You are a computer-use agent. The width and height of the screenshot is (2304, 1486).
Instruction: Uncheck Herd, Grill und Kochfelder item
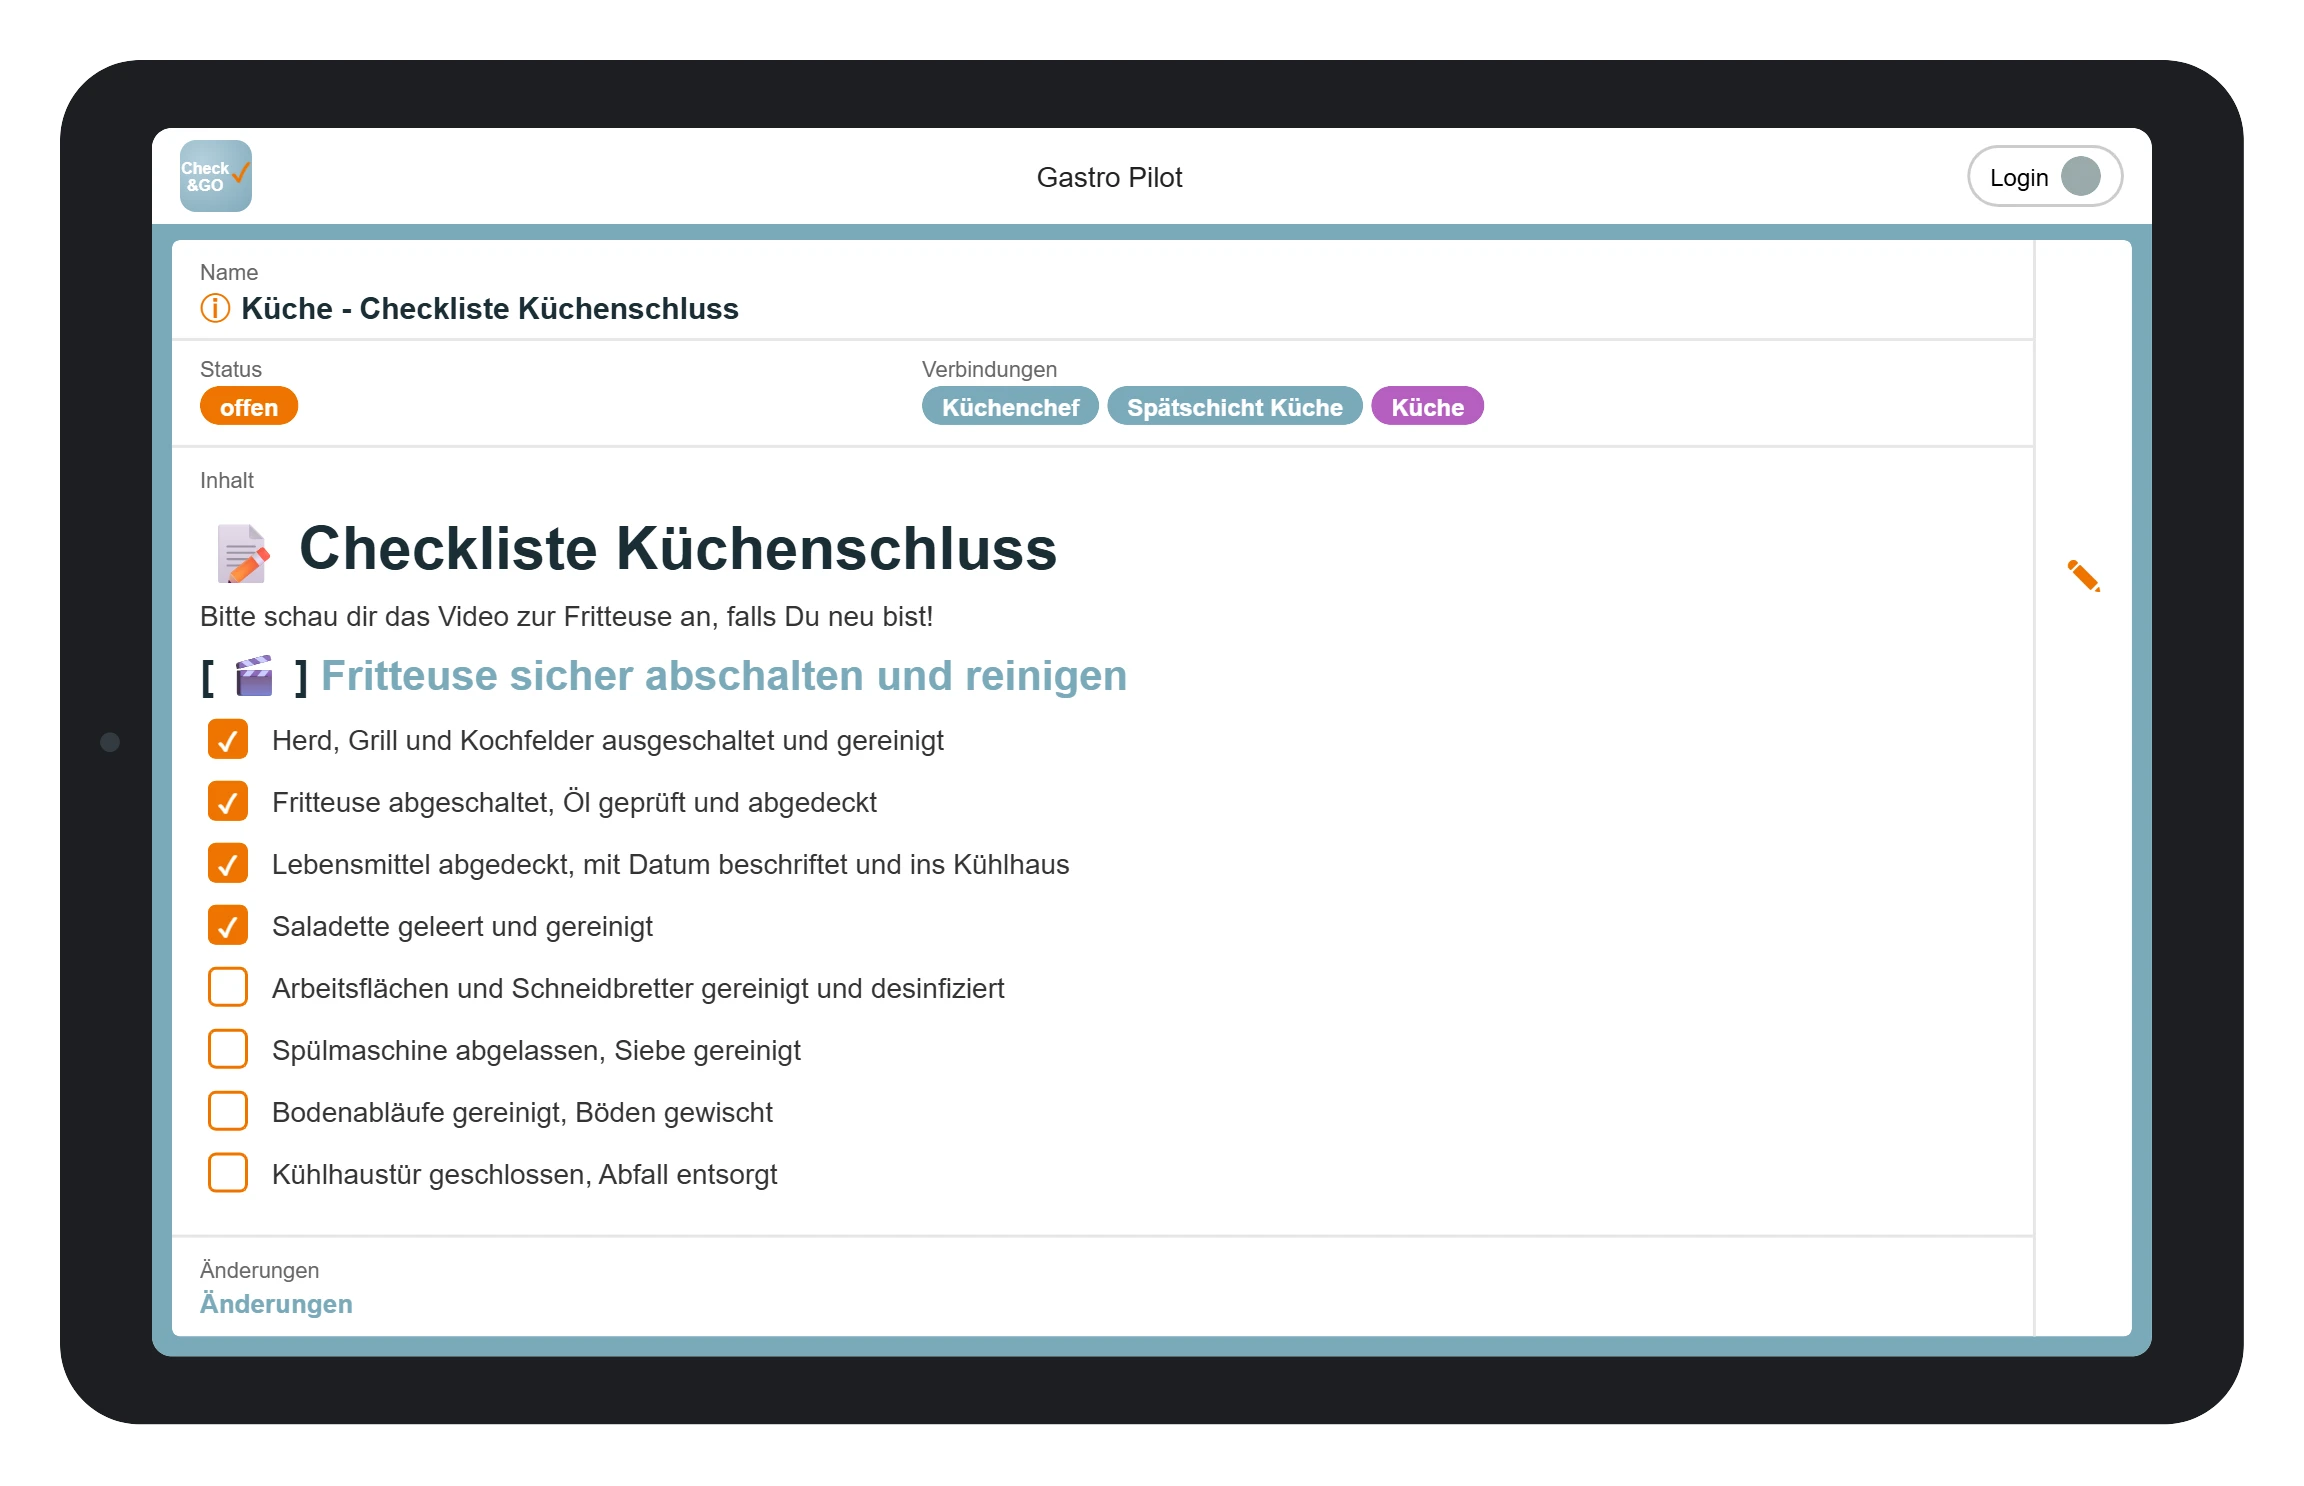[228, 740]
